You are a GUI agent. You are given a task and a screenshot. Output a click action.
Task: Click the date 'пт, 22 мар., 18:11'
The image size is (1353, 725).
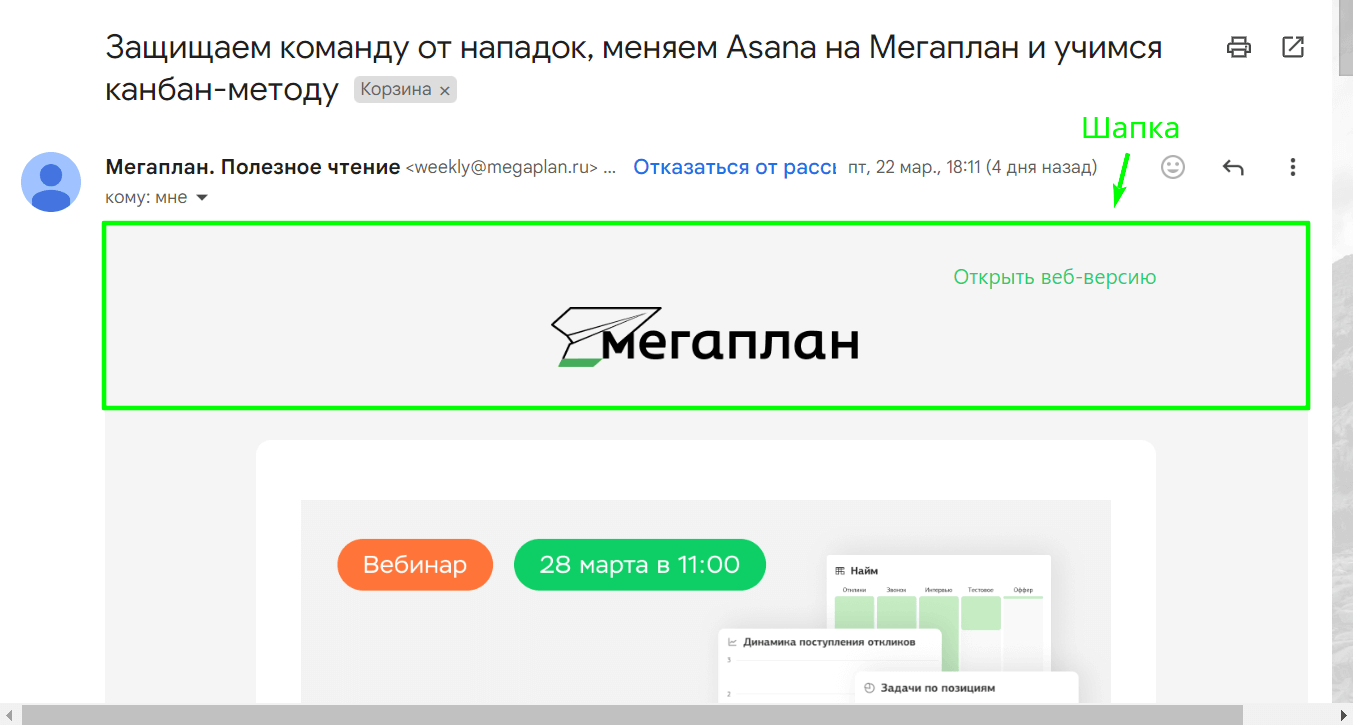click(914, 167)
